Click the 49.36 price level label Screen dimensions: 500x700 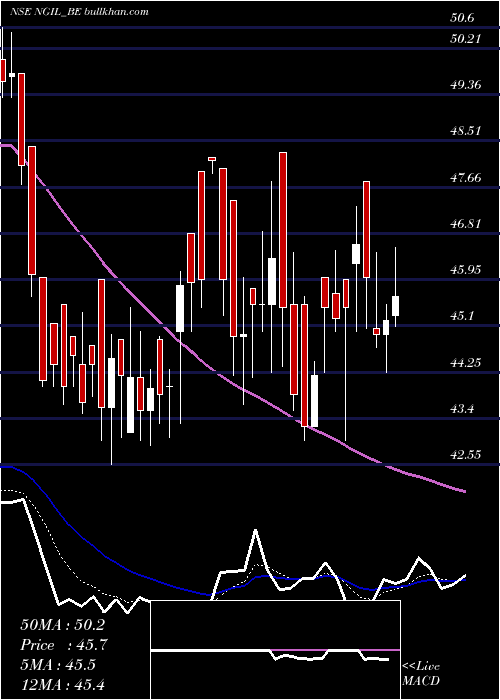click(466, 84)
